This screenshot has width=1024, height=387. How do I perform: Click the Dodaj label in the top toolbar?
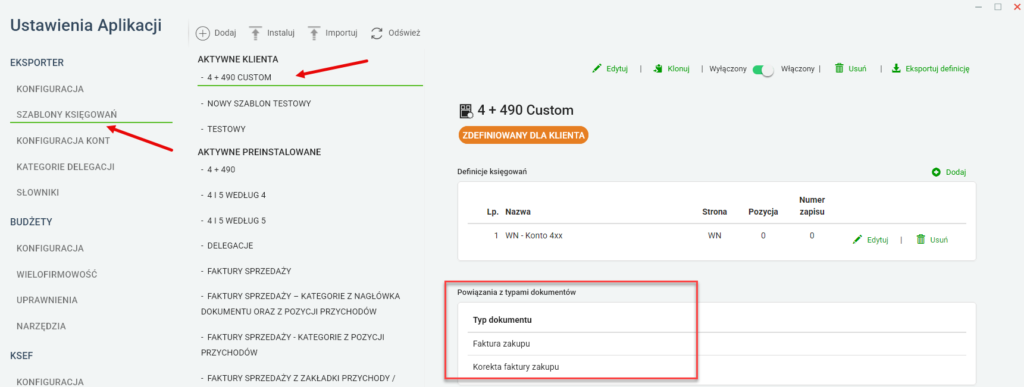(x=225, y=33)
